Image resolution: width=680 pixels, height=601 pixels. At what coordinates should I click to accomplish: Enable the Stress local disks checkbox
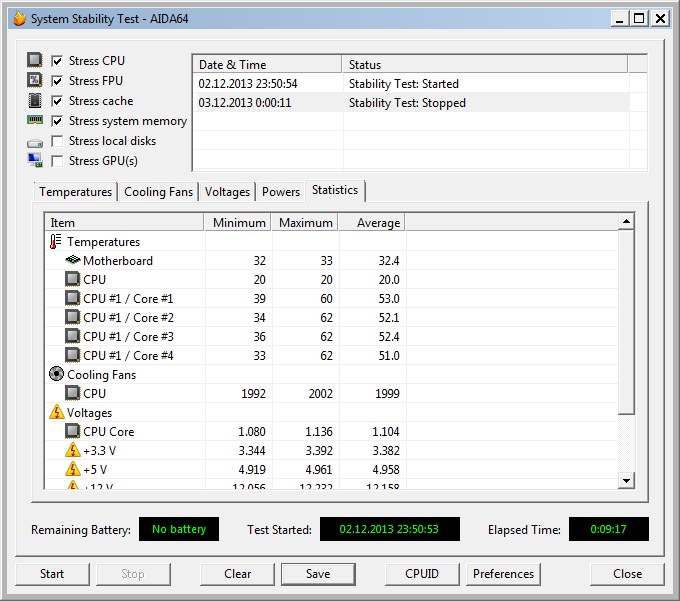pos(57,141)
